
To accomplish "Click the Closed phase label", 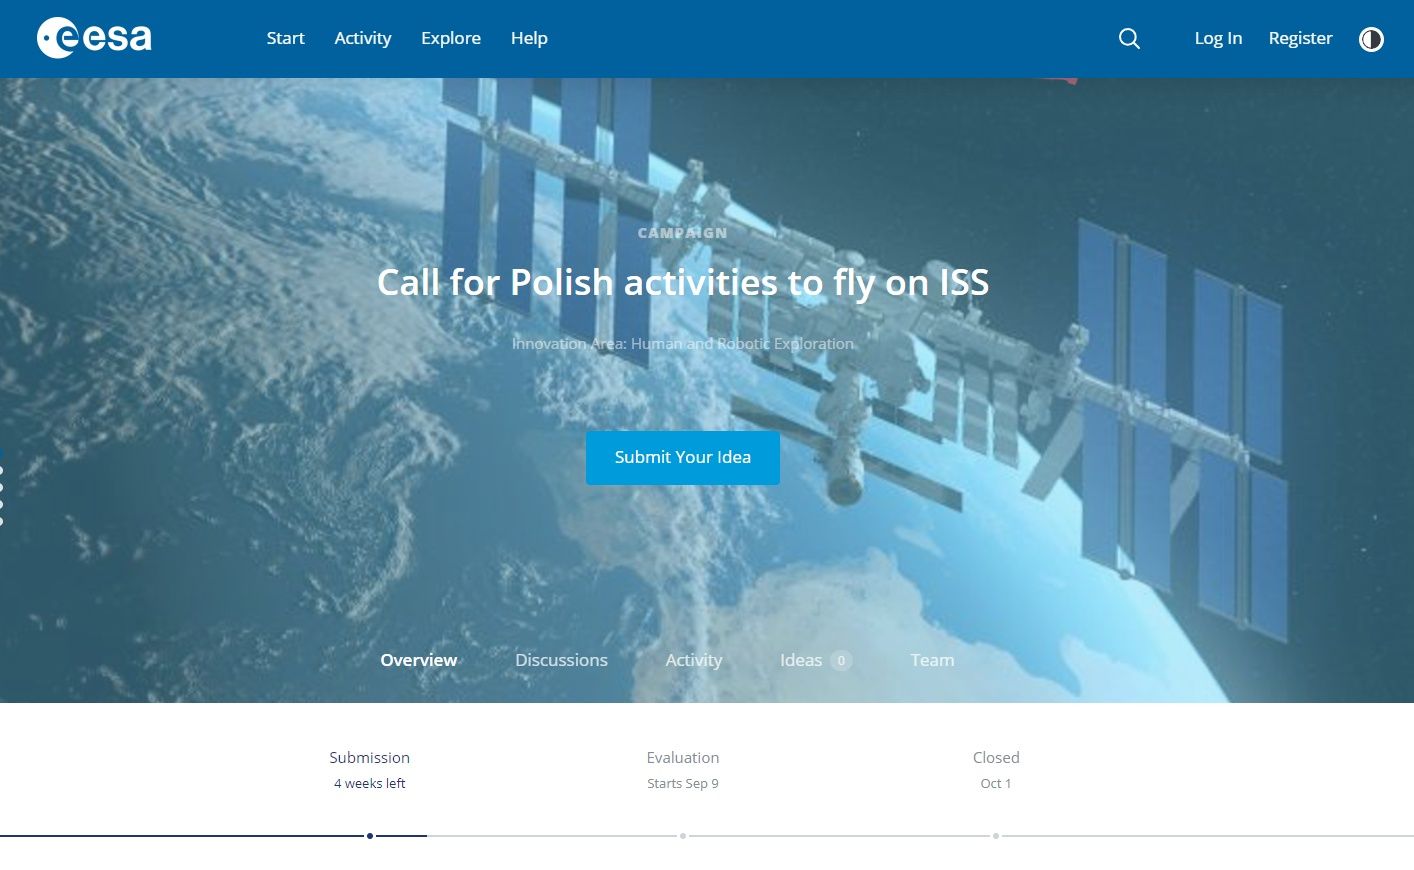I will tap(996, 758).
